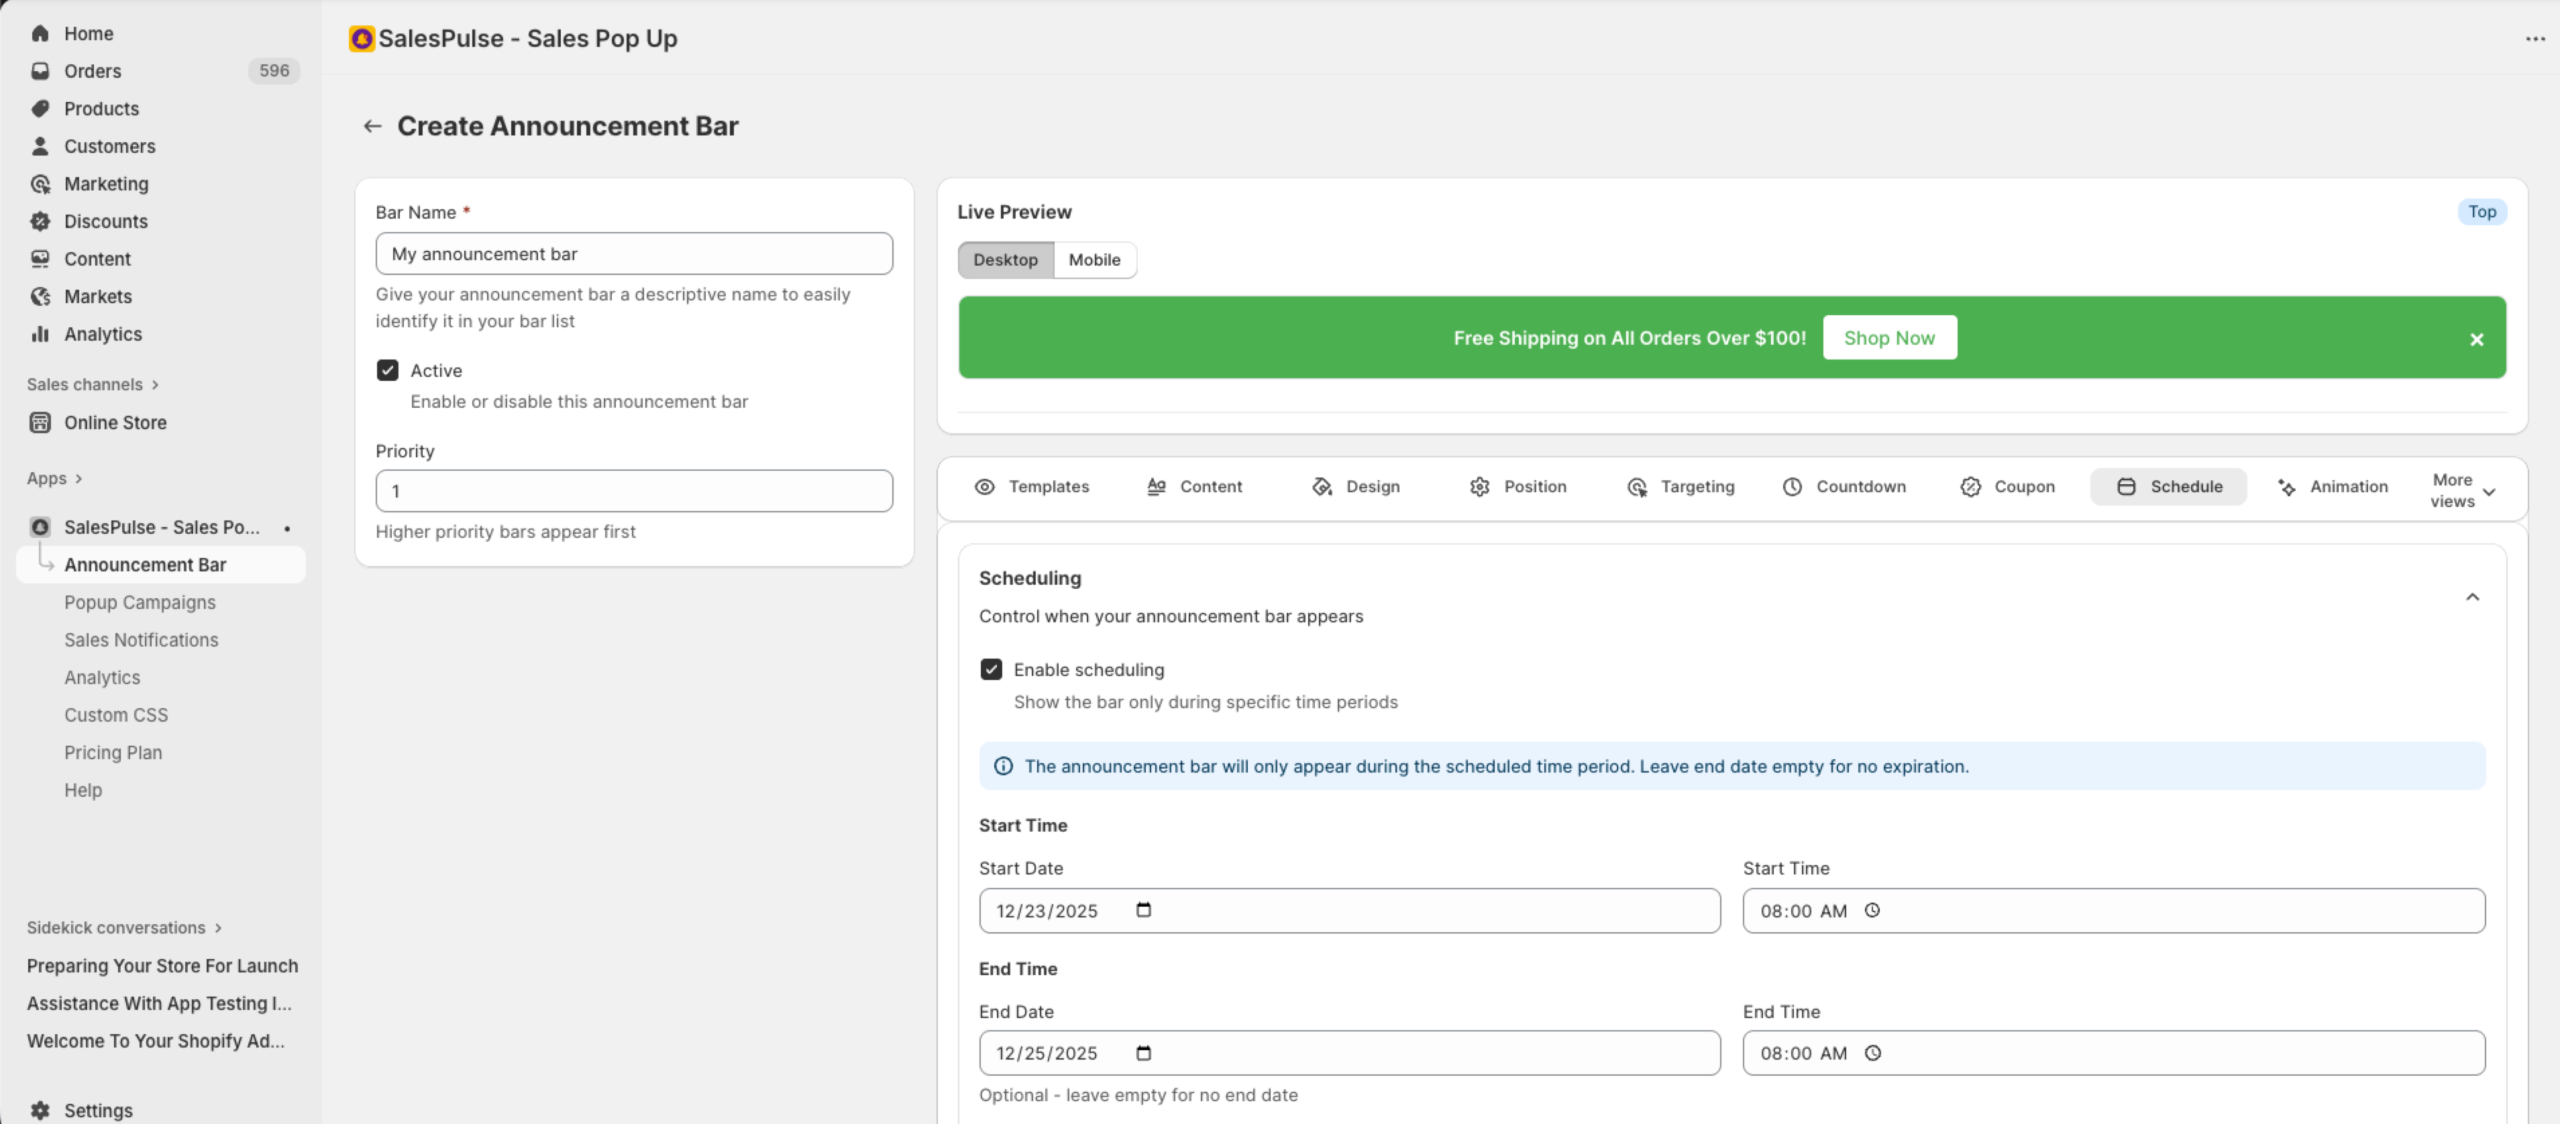This screenshot has height=1124, width=2560.
Task: Open the Design settings
Action: [1356, 487]
